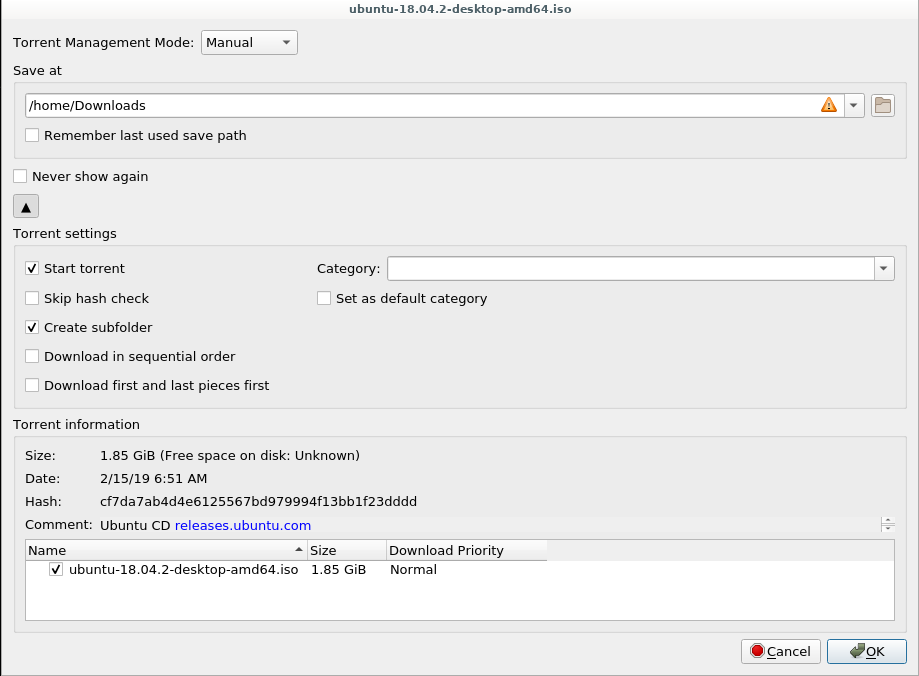919x676 pixels.
Task: Check Set as default category
Action: click(324, 298)
